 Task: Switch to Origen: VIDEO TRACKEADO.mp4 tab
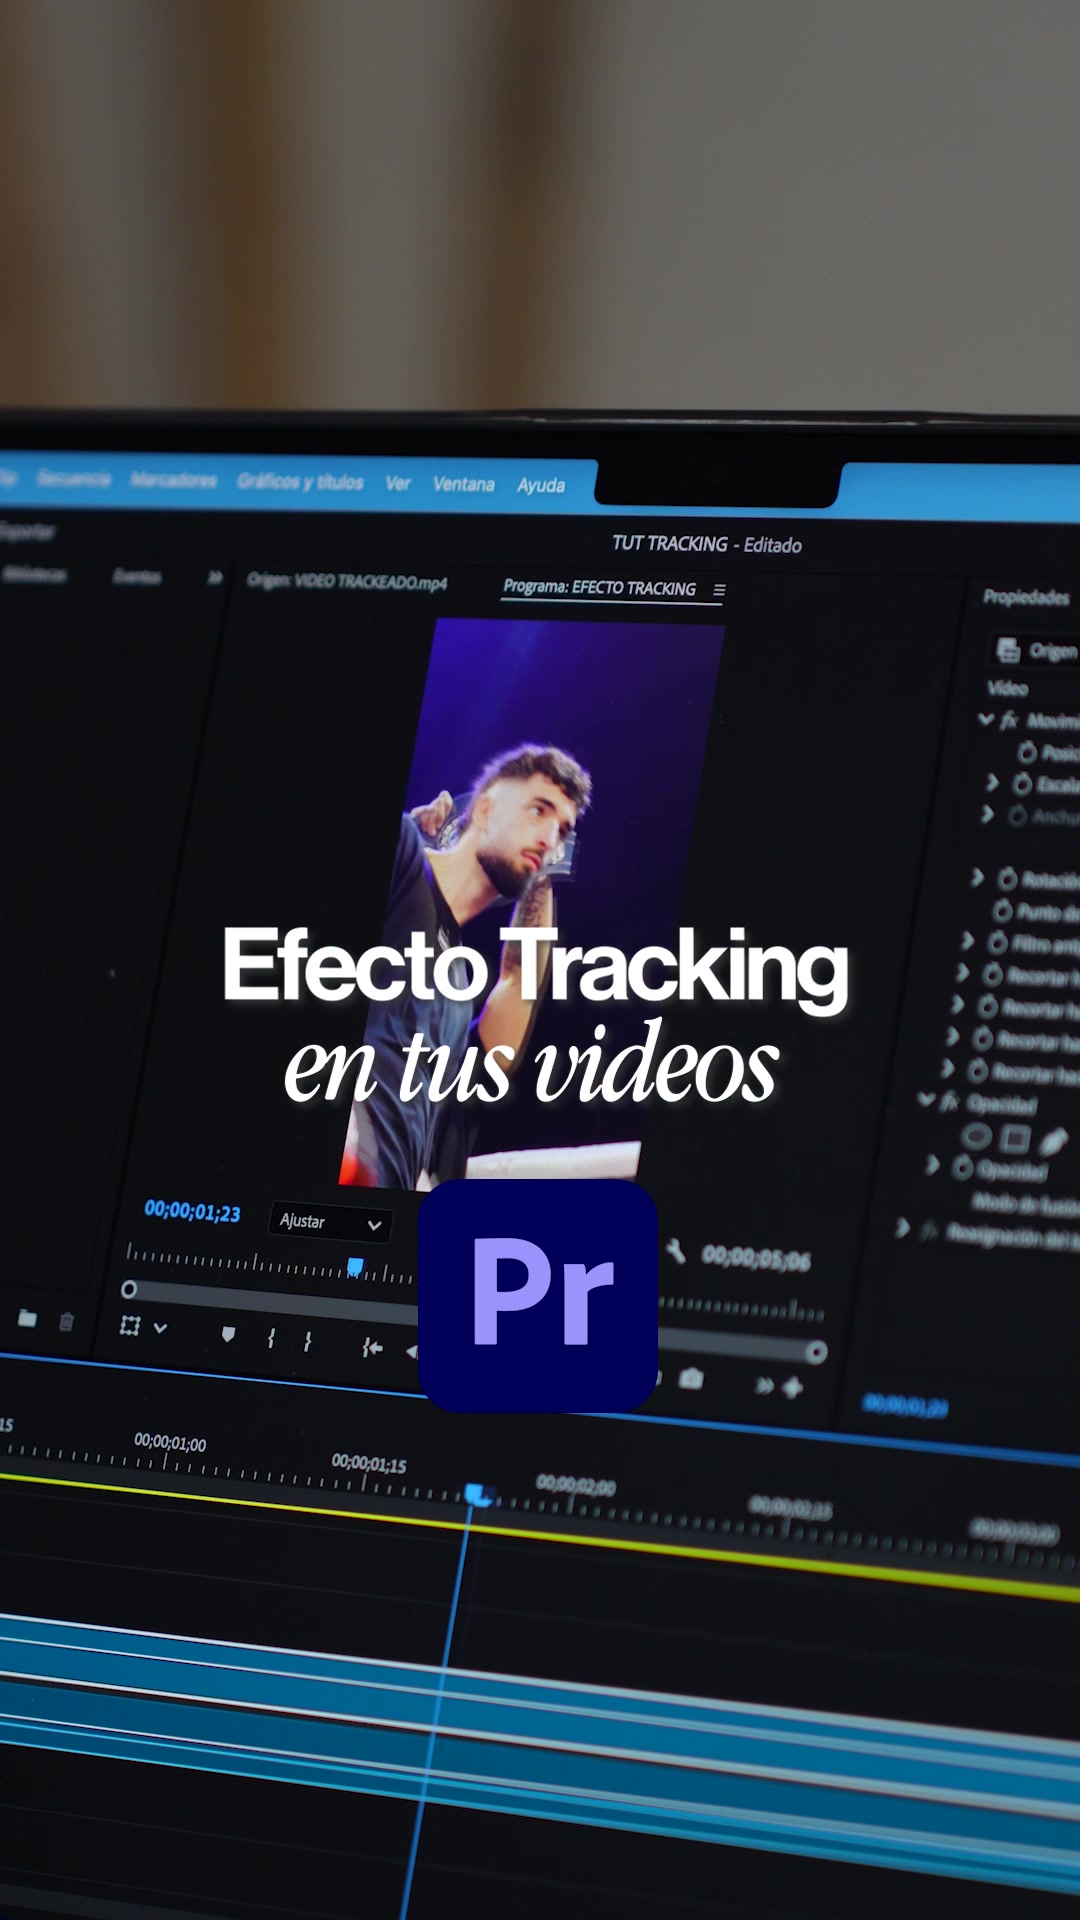[x=347, y=581]
